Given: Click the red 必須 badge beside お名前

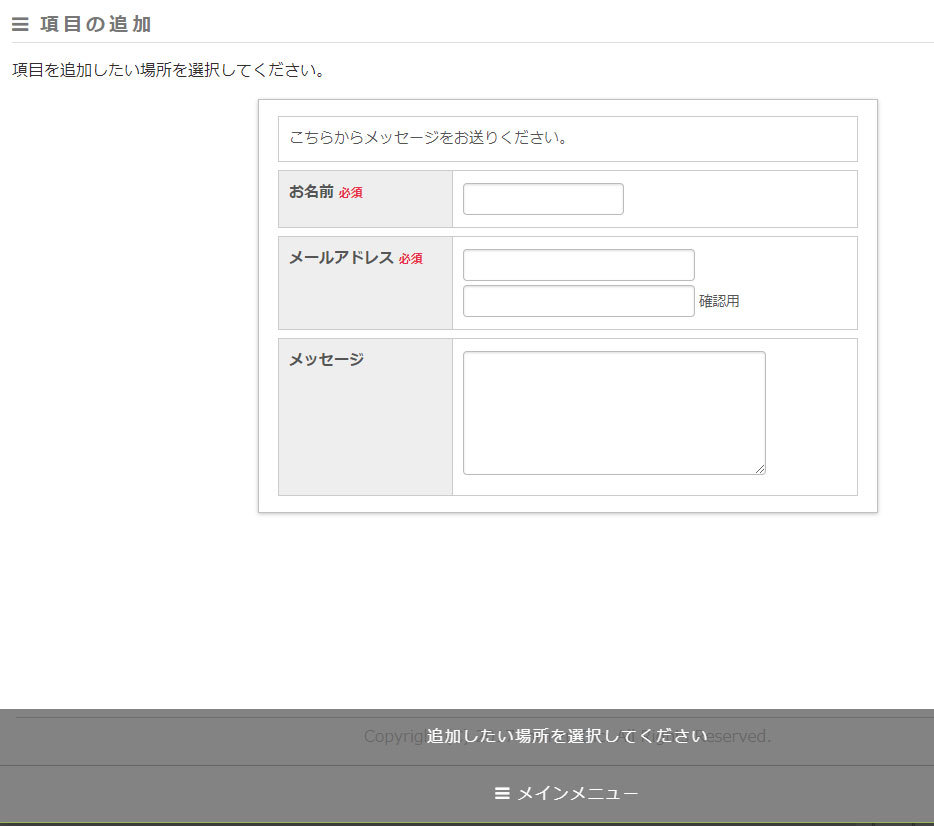Looking at the screenshot, I should click(350, 193).
